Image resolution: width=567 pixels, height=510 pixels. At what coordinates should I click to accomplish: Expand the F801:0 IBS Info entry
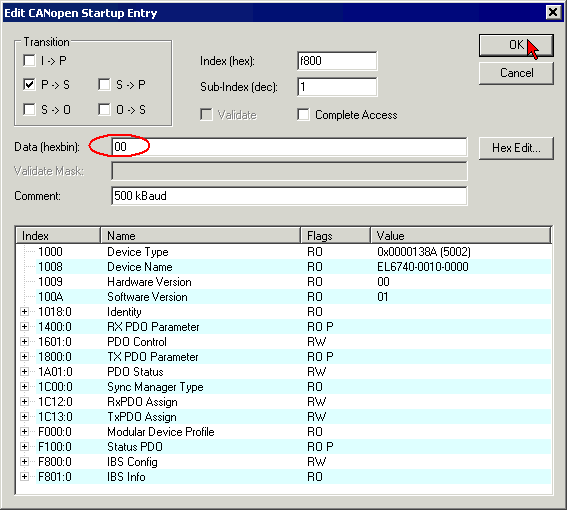pyautogui.click(x=24, y=477)
